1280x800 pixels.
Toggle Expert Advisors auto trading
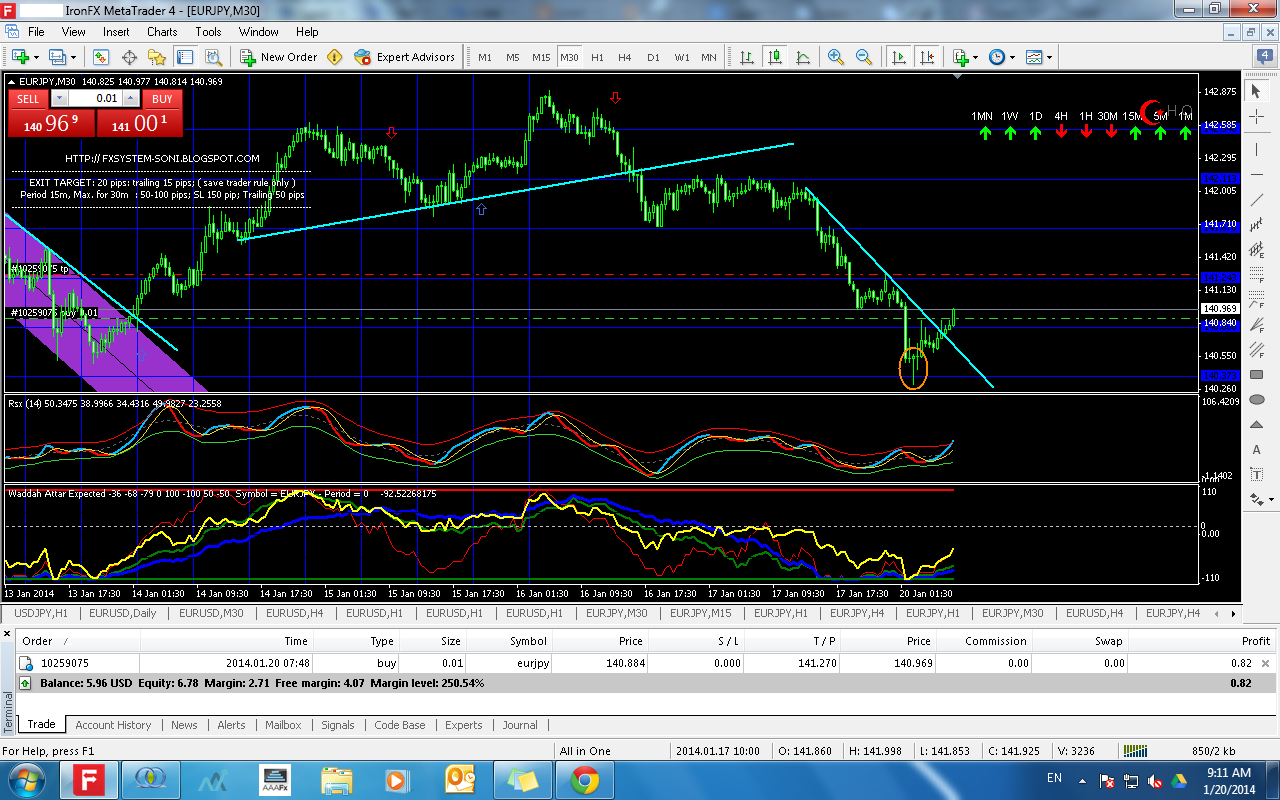click(404, 57)
